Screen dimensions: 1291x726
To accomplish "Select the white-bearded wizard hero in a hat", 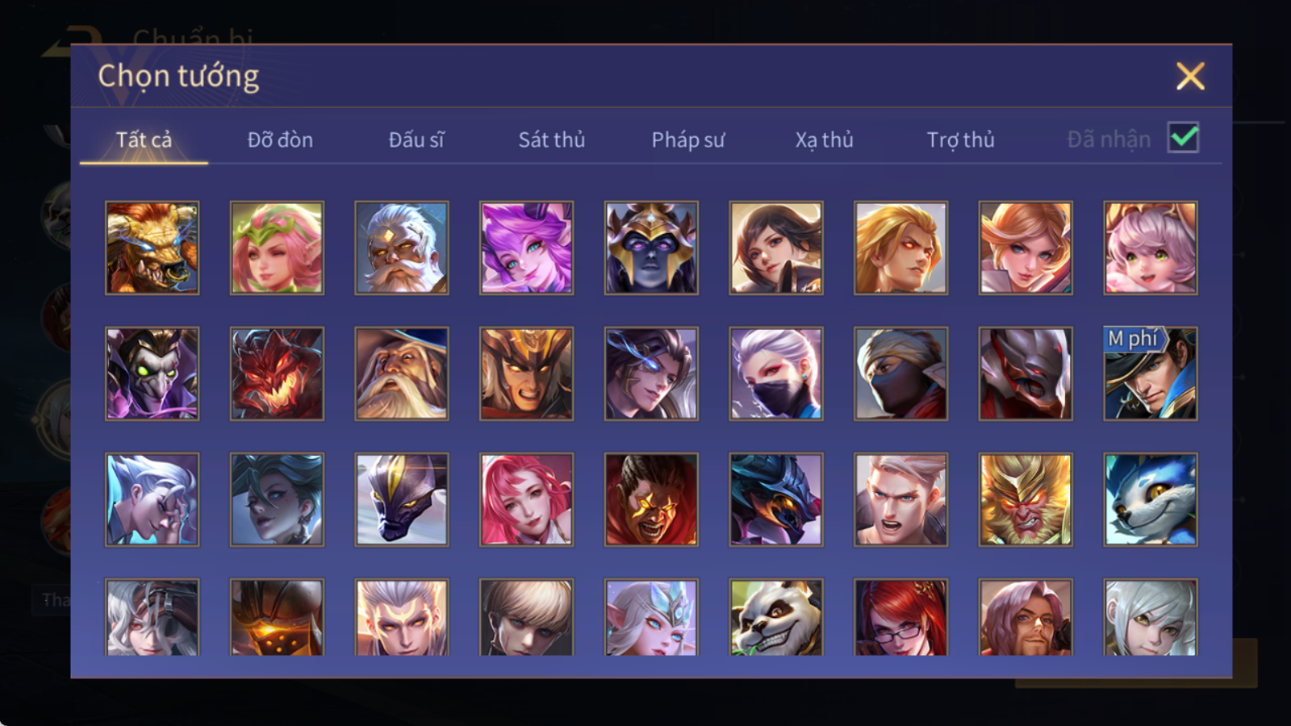I will pos(401,374).
